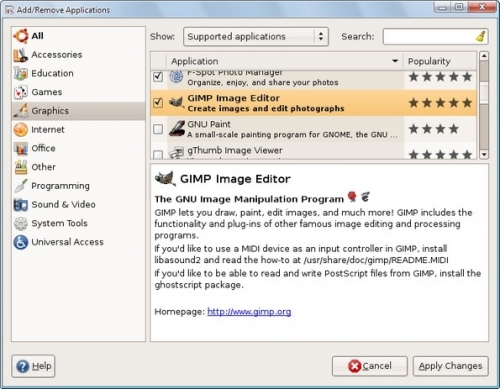Clear the search field with the broom icon
Screen dimensions: 500x389
pyautogui.click(x=480, y=37)
